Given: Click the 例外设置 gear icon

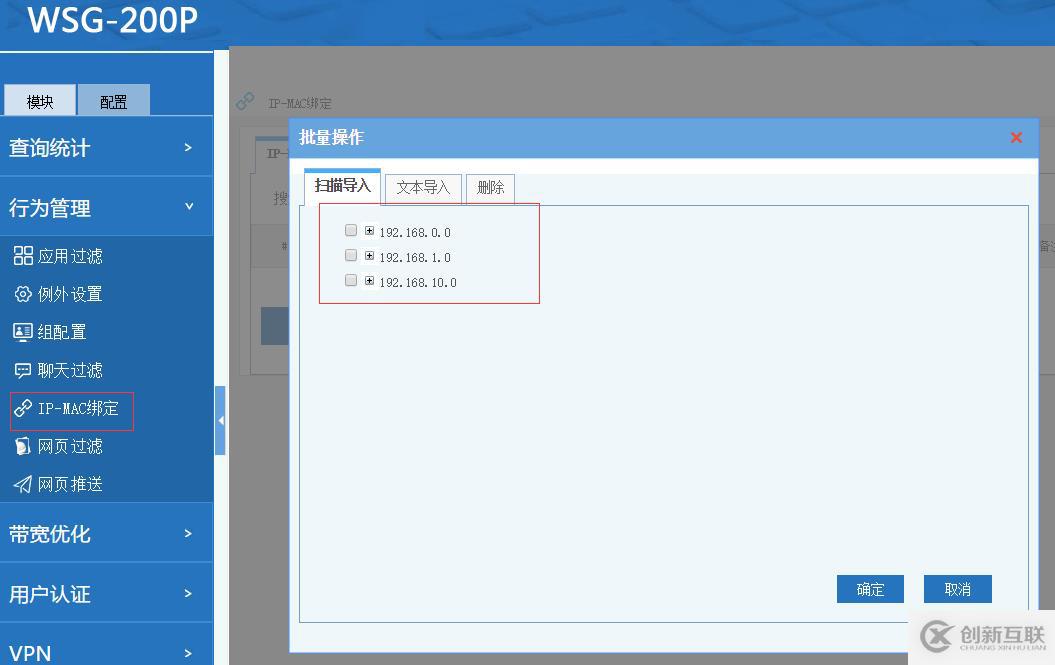Looking at the screenshot, I should [x=23, y=294].
